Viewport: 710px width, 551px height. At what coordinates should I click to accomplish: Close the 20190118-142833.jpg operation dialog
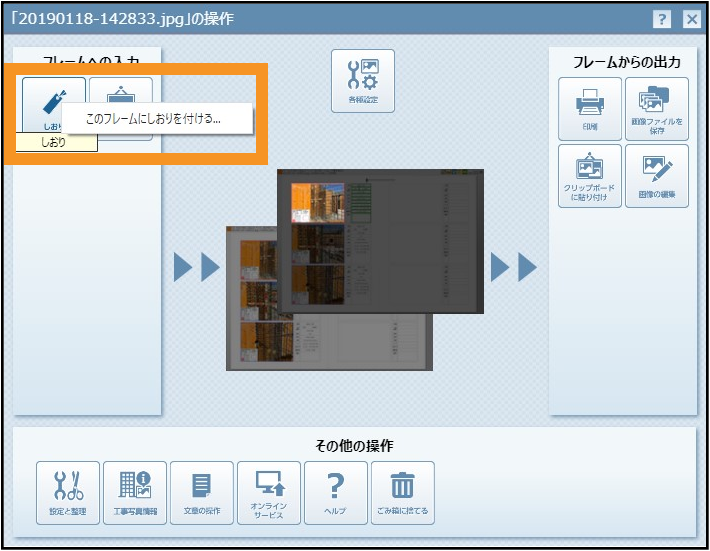(692, 19)
